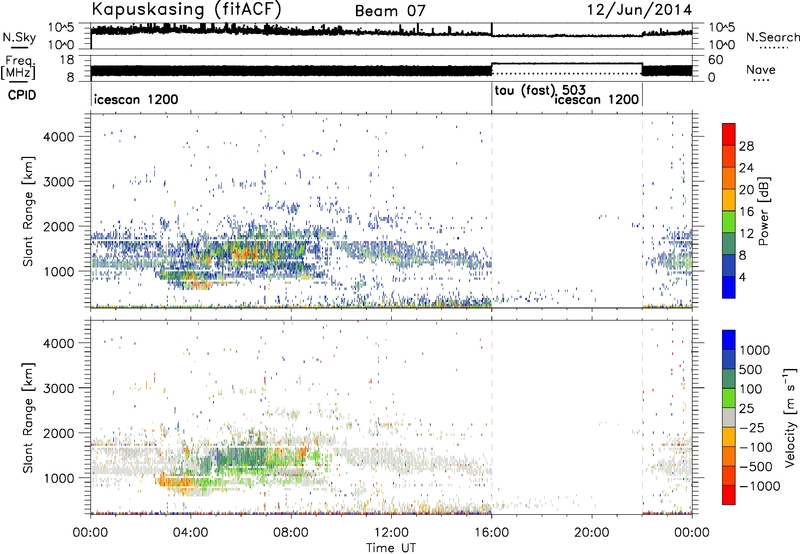Click the '3000' range tick on velocity panel

tap(58, 388)
